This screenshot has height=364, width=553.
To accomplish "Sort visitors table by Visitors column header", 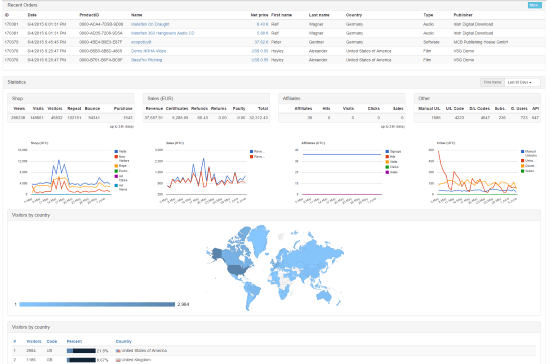I will [x=34, y=341].
